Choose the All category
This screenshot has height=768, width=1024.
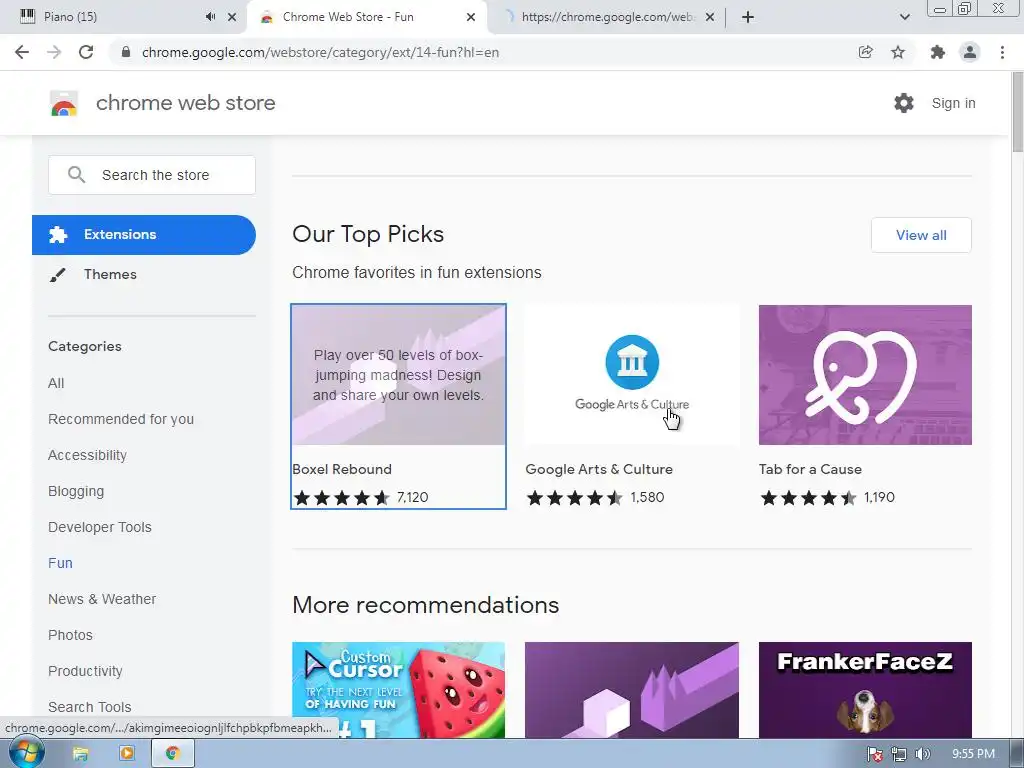click(56, 383)
